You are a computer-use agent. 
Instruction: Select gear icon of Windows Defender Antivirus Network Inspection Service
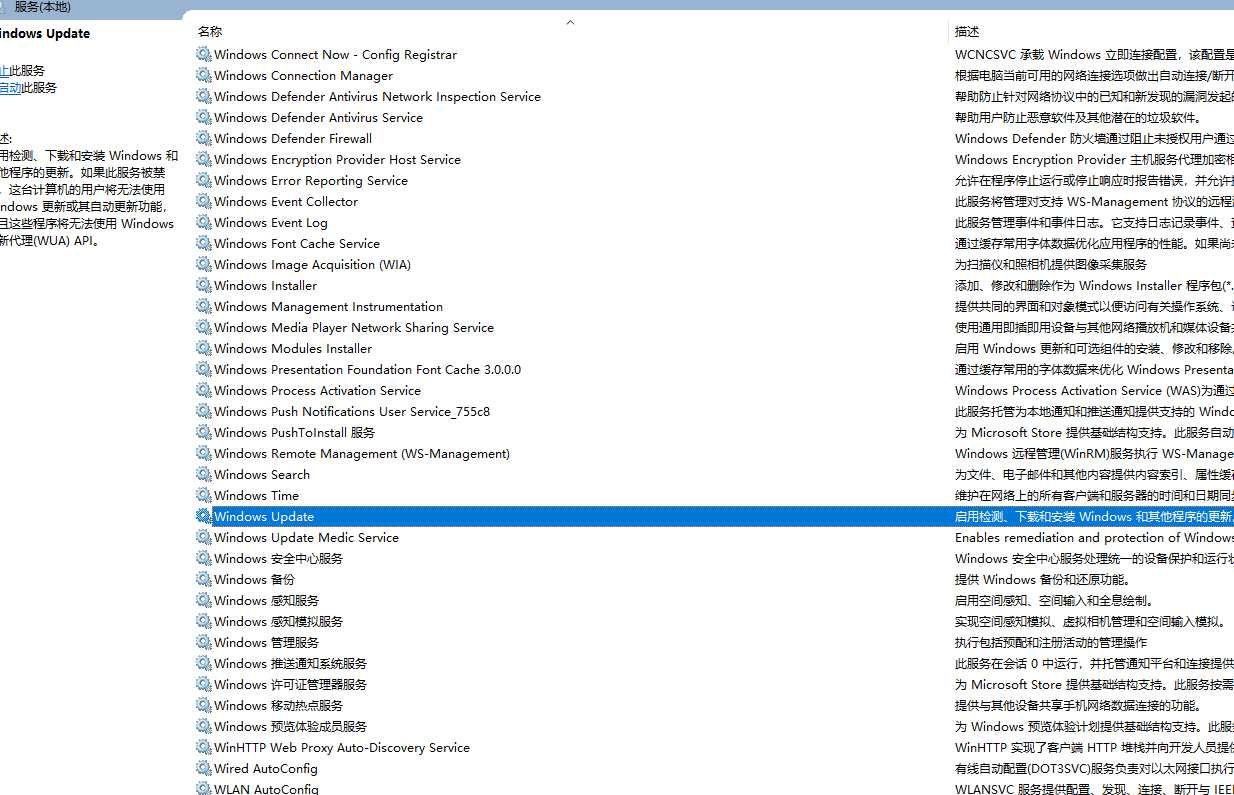click(204, 97)
